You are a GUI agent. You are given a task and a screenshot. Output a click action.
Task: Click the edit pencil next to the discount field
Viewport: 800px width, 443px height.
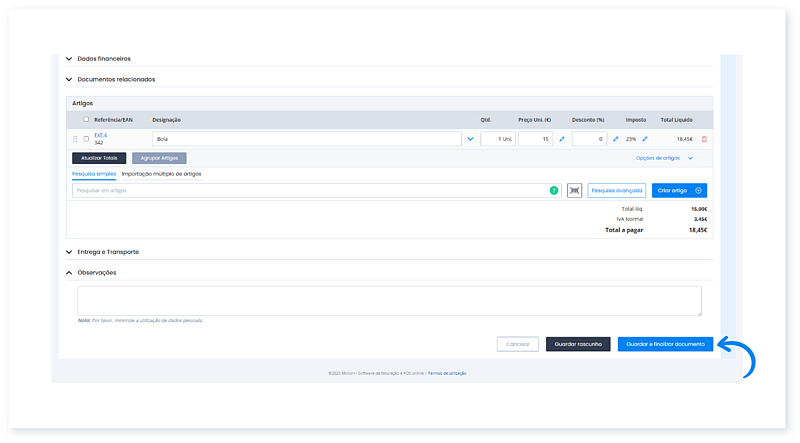click(615, 139)
